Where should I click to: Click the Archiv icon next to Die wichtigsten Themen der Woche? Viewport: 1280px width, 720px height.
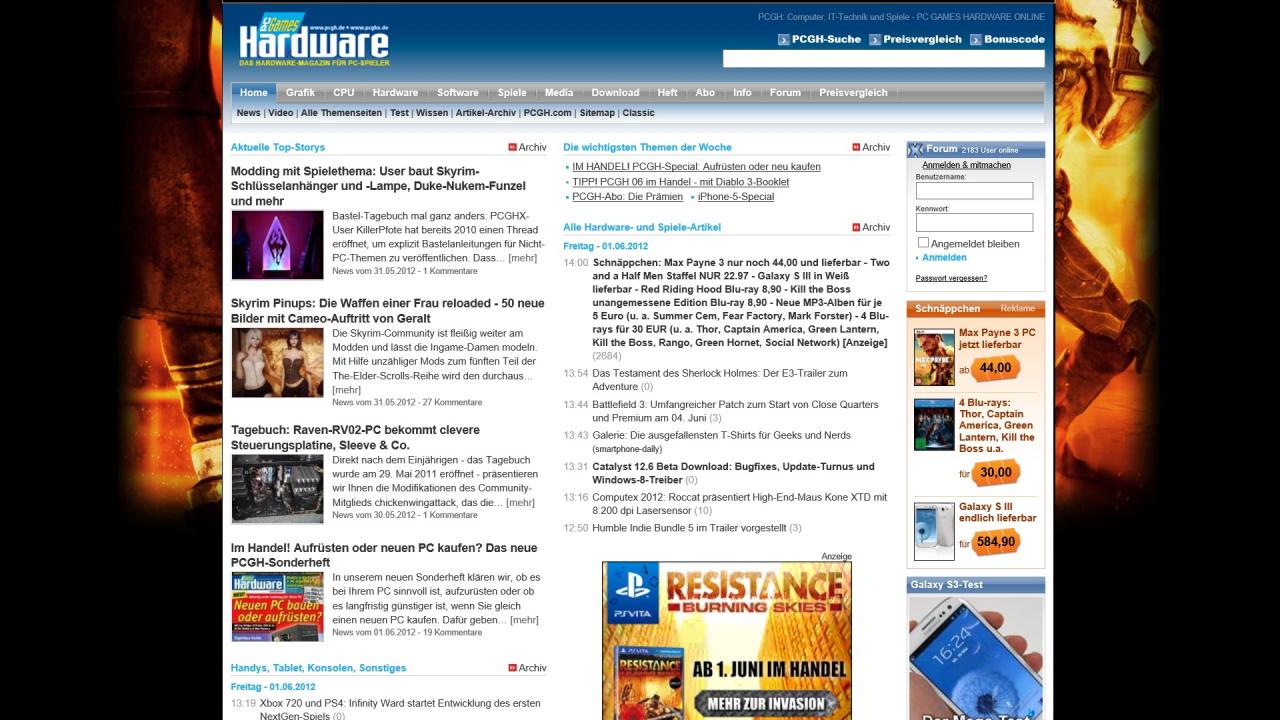(856, 147)
